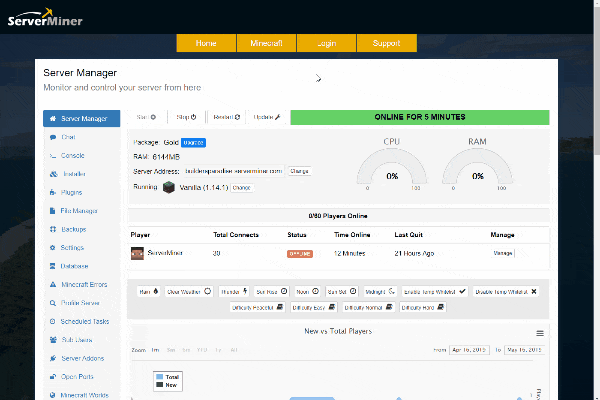This screenshot has height=400, width=600.
Task: Click the ServerMiner player avatar
Action: pyautogui.click(x=137, y=253)
